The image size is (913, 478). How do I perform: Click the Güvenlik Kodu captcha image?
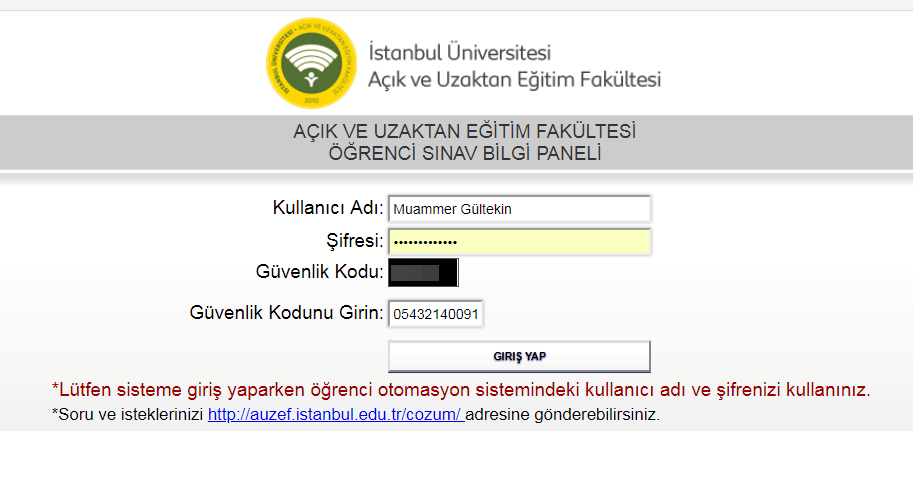tap(423, 272)
